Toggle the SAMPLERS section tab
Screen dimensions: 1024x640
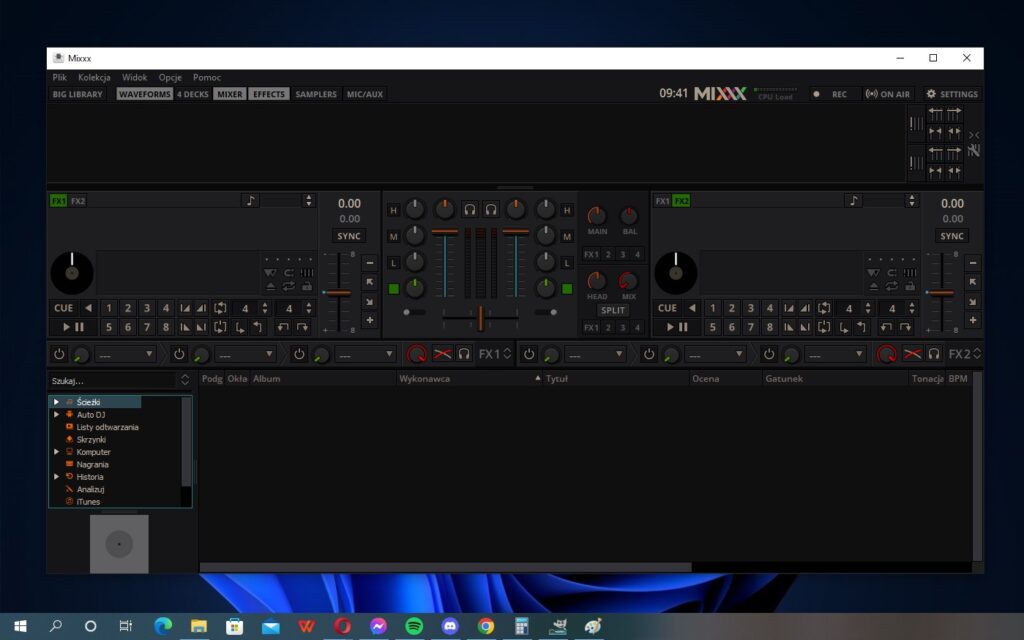pos(316,94)
